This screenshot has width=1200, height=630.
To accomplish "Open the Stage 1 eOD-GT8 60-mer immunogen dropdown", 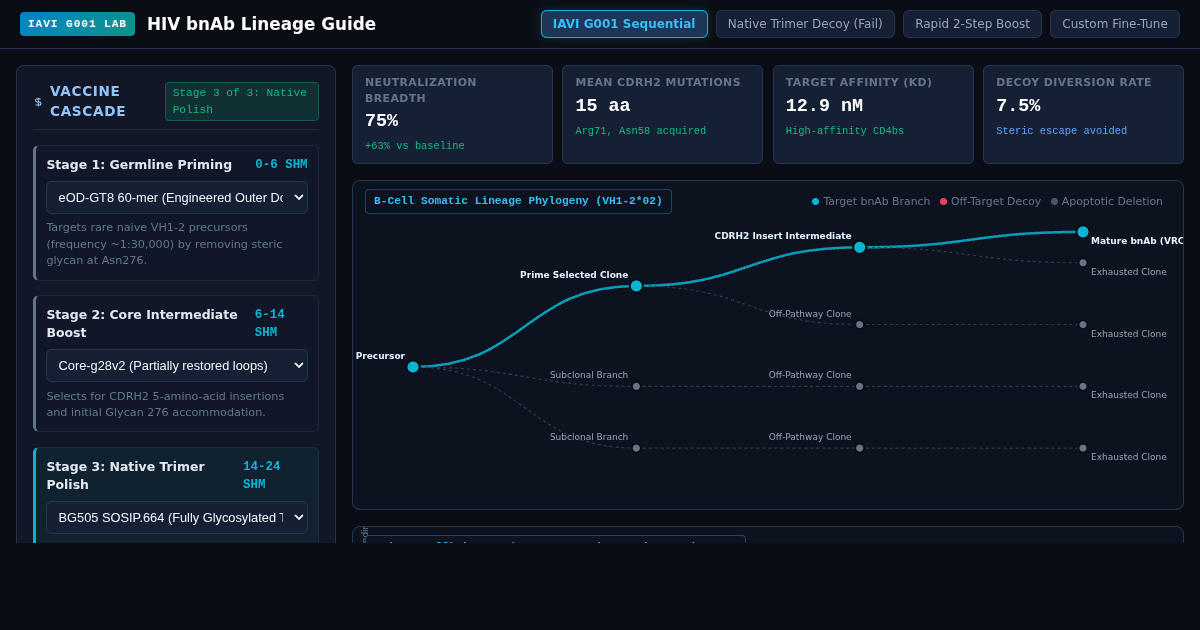I will tap(177, 197).
